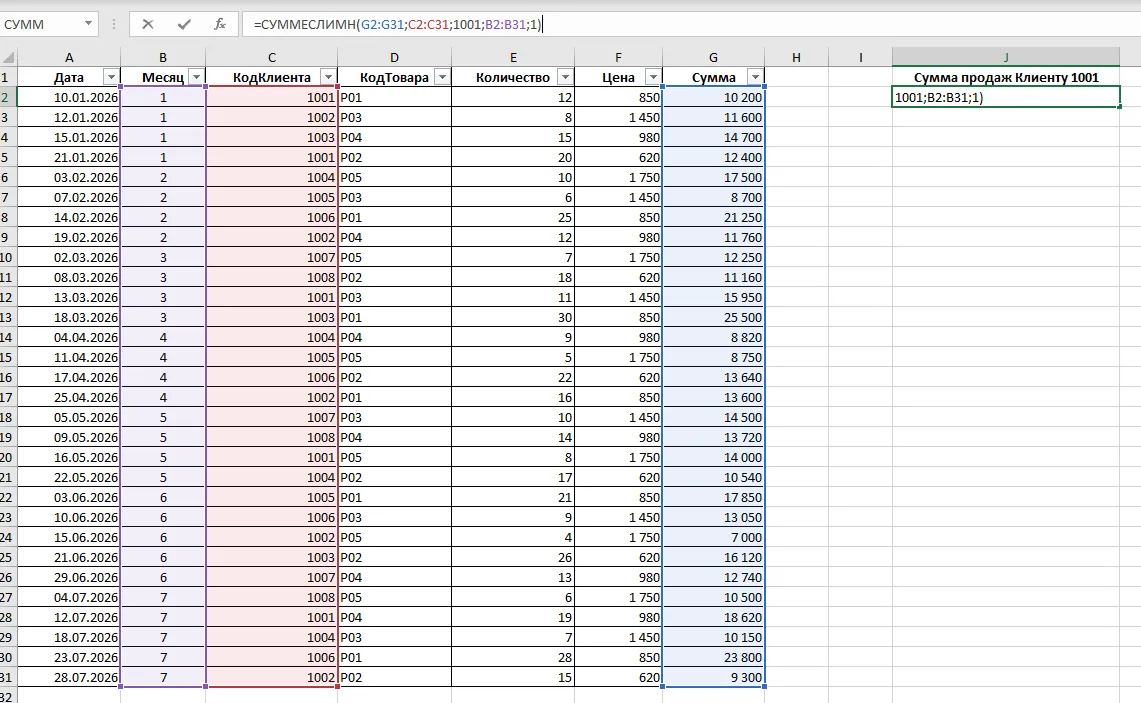Screen dimensions: 1141x703
Task: Open the Месяц column filter dropdown
Action: pos(196,77)
